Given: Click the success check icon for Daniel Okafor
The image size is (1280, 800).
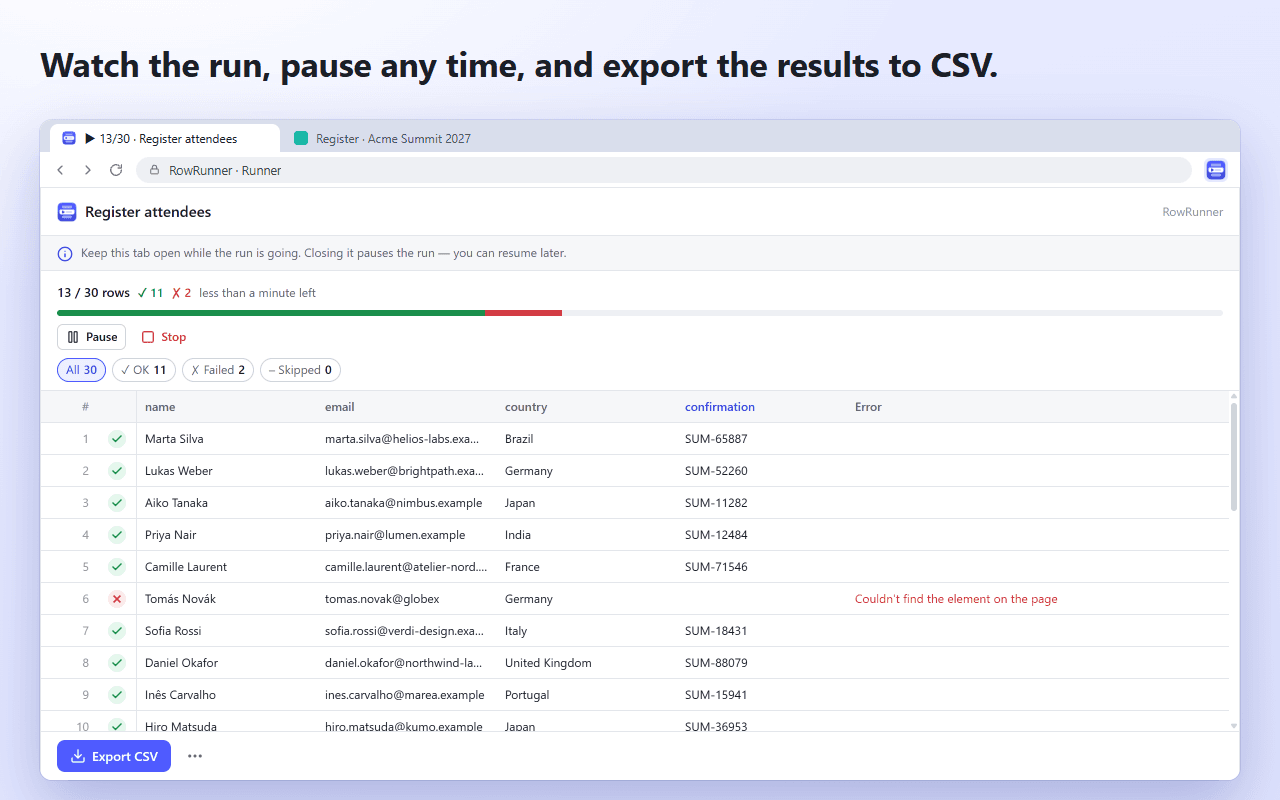Looking at the screenshot, I should (x=117, y=663).
